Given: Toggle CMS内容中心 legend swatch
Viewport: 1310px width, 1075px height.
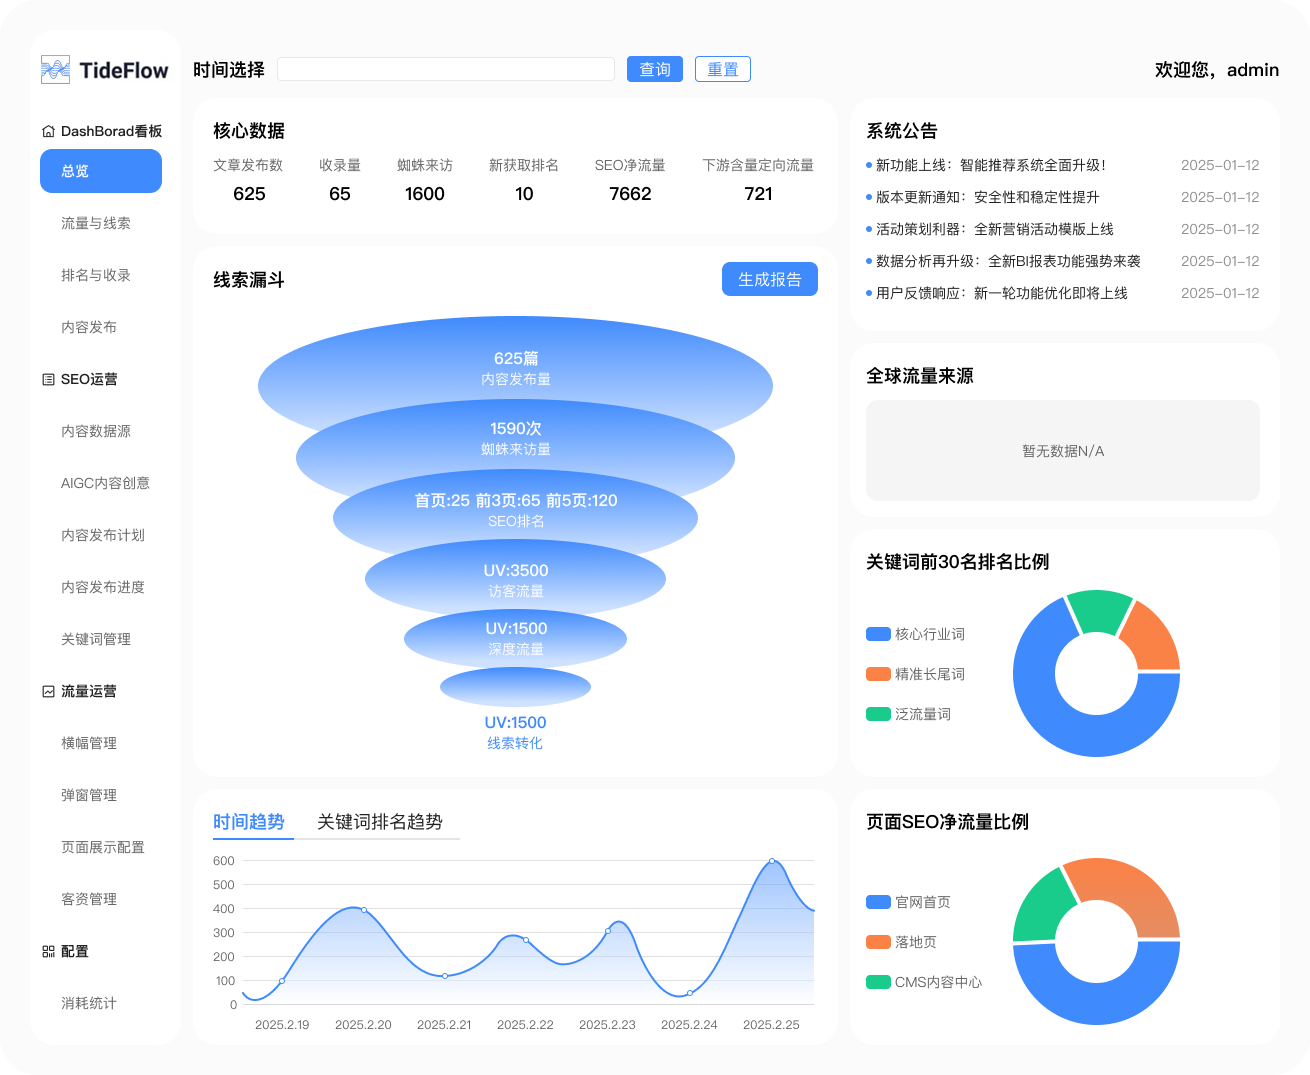Looking at the screenshot, I should pos(878,982).
